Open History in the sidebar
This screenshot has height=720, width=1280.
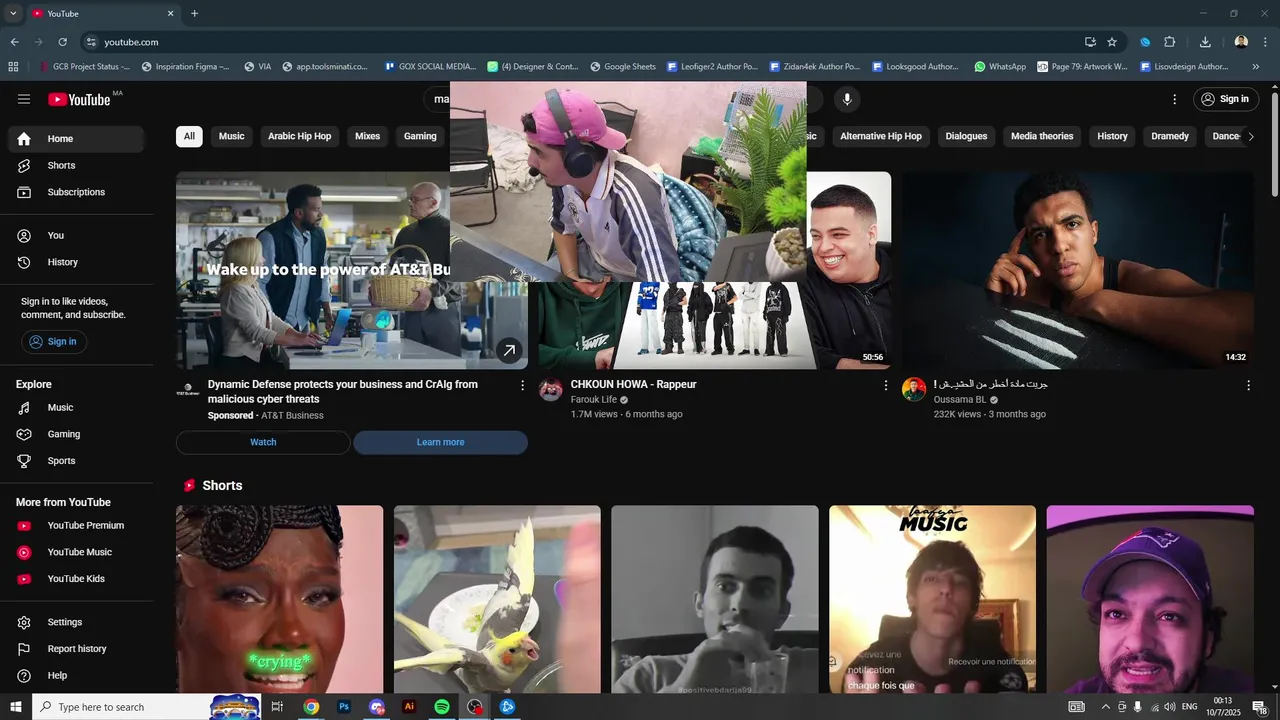tap(76, 262)
